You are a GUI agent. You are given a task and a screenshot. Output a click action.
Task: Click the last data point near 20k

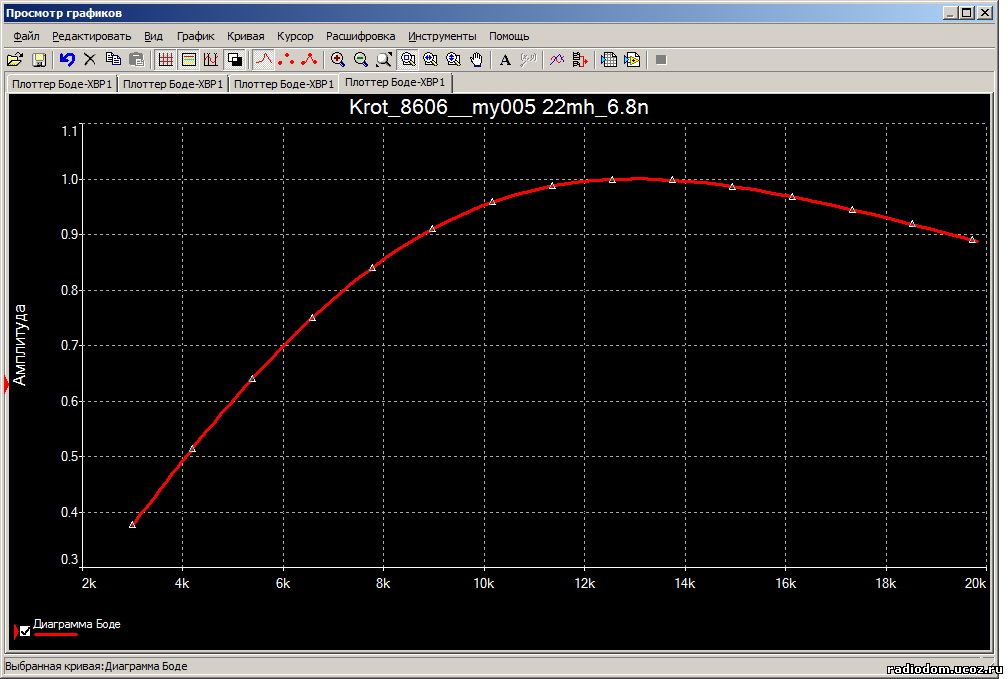tap(972, 239)
